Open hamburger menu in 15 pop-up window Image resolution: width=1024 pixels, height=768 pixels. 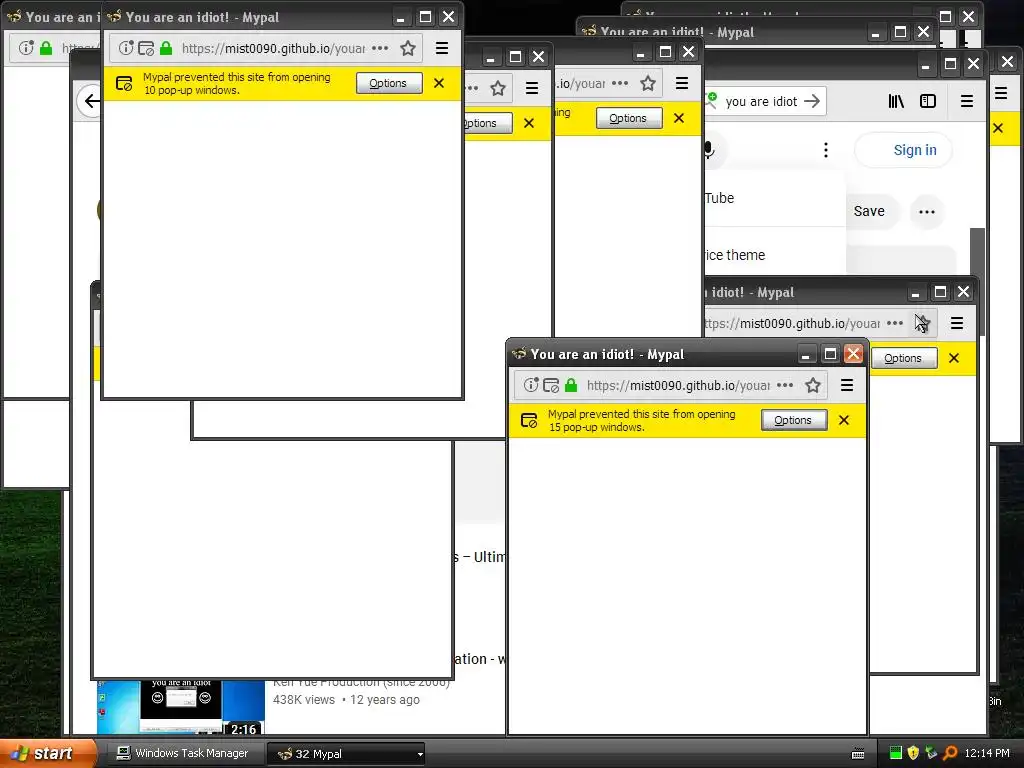point(847,385)
